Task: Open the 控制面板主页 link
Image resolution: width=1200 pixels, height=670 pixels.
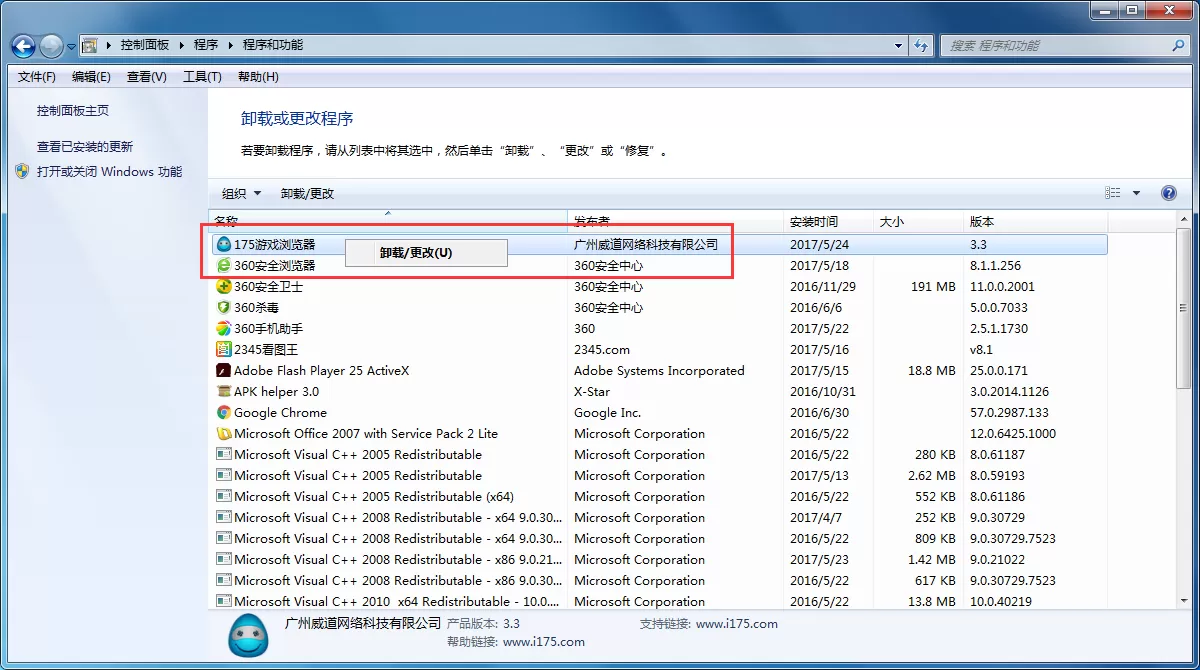Action: coord(73,111)
